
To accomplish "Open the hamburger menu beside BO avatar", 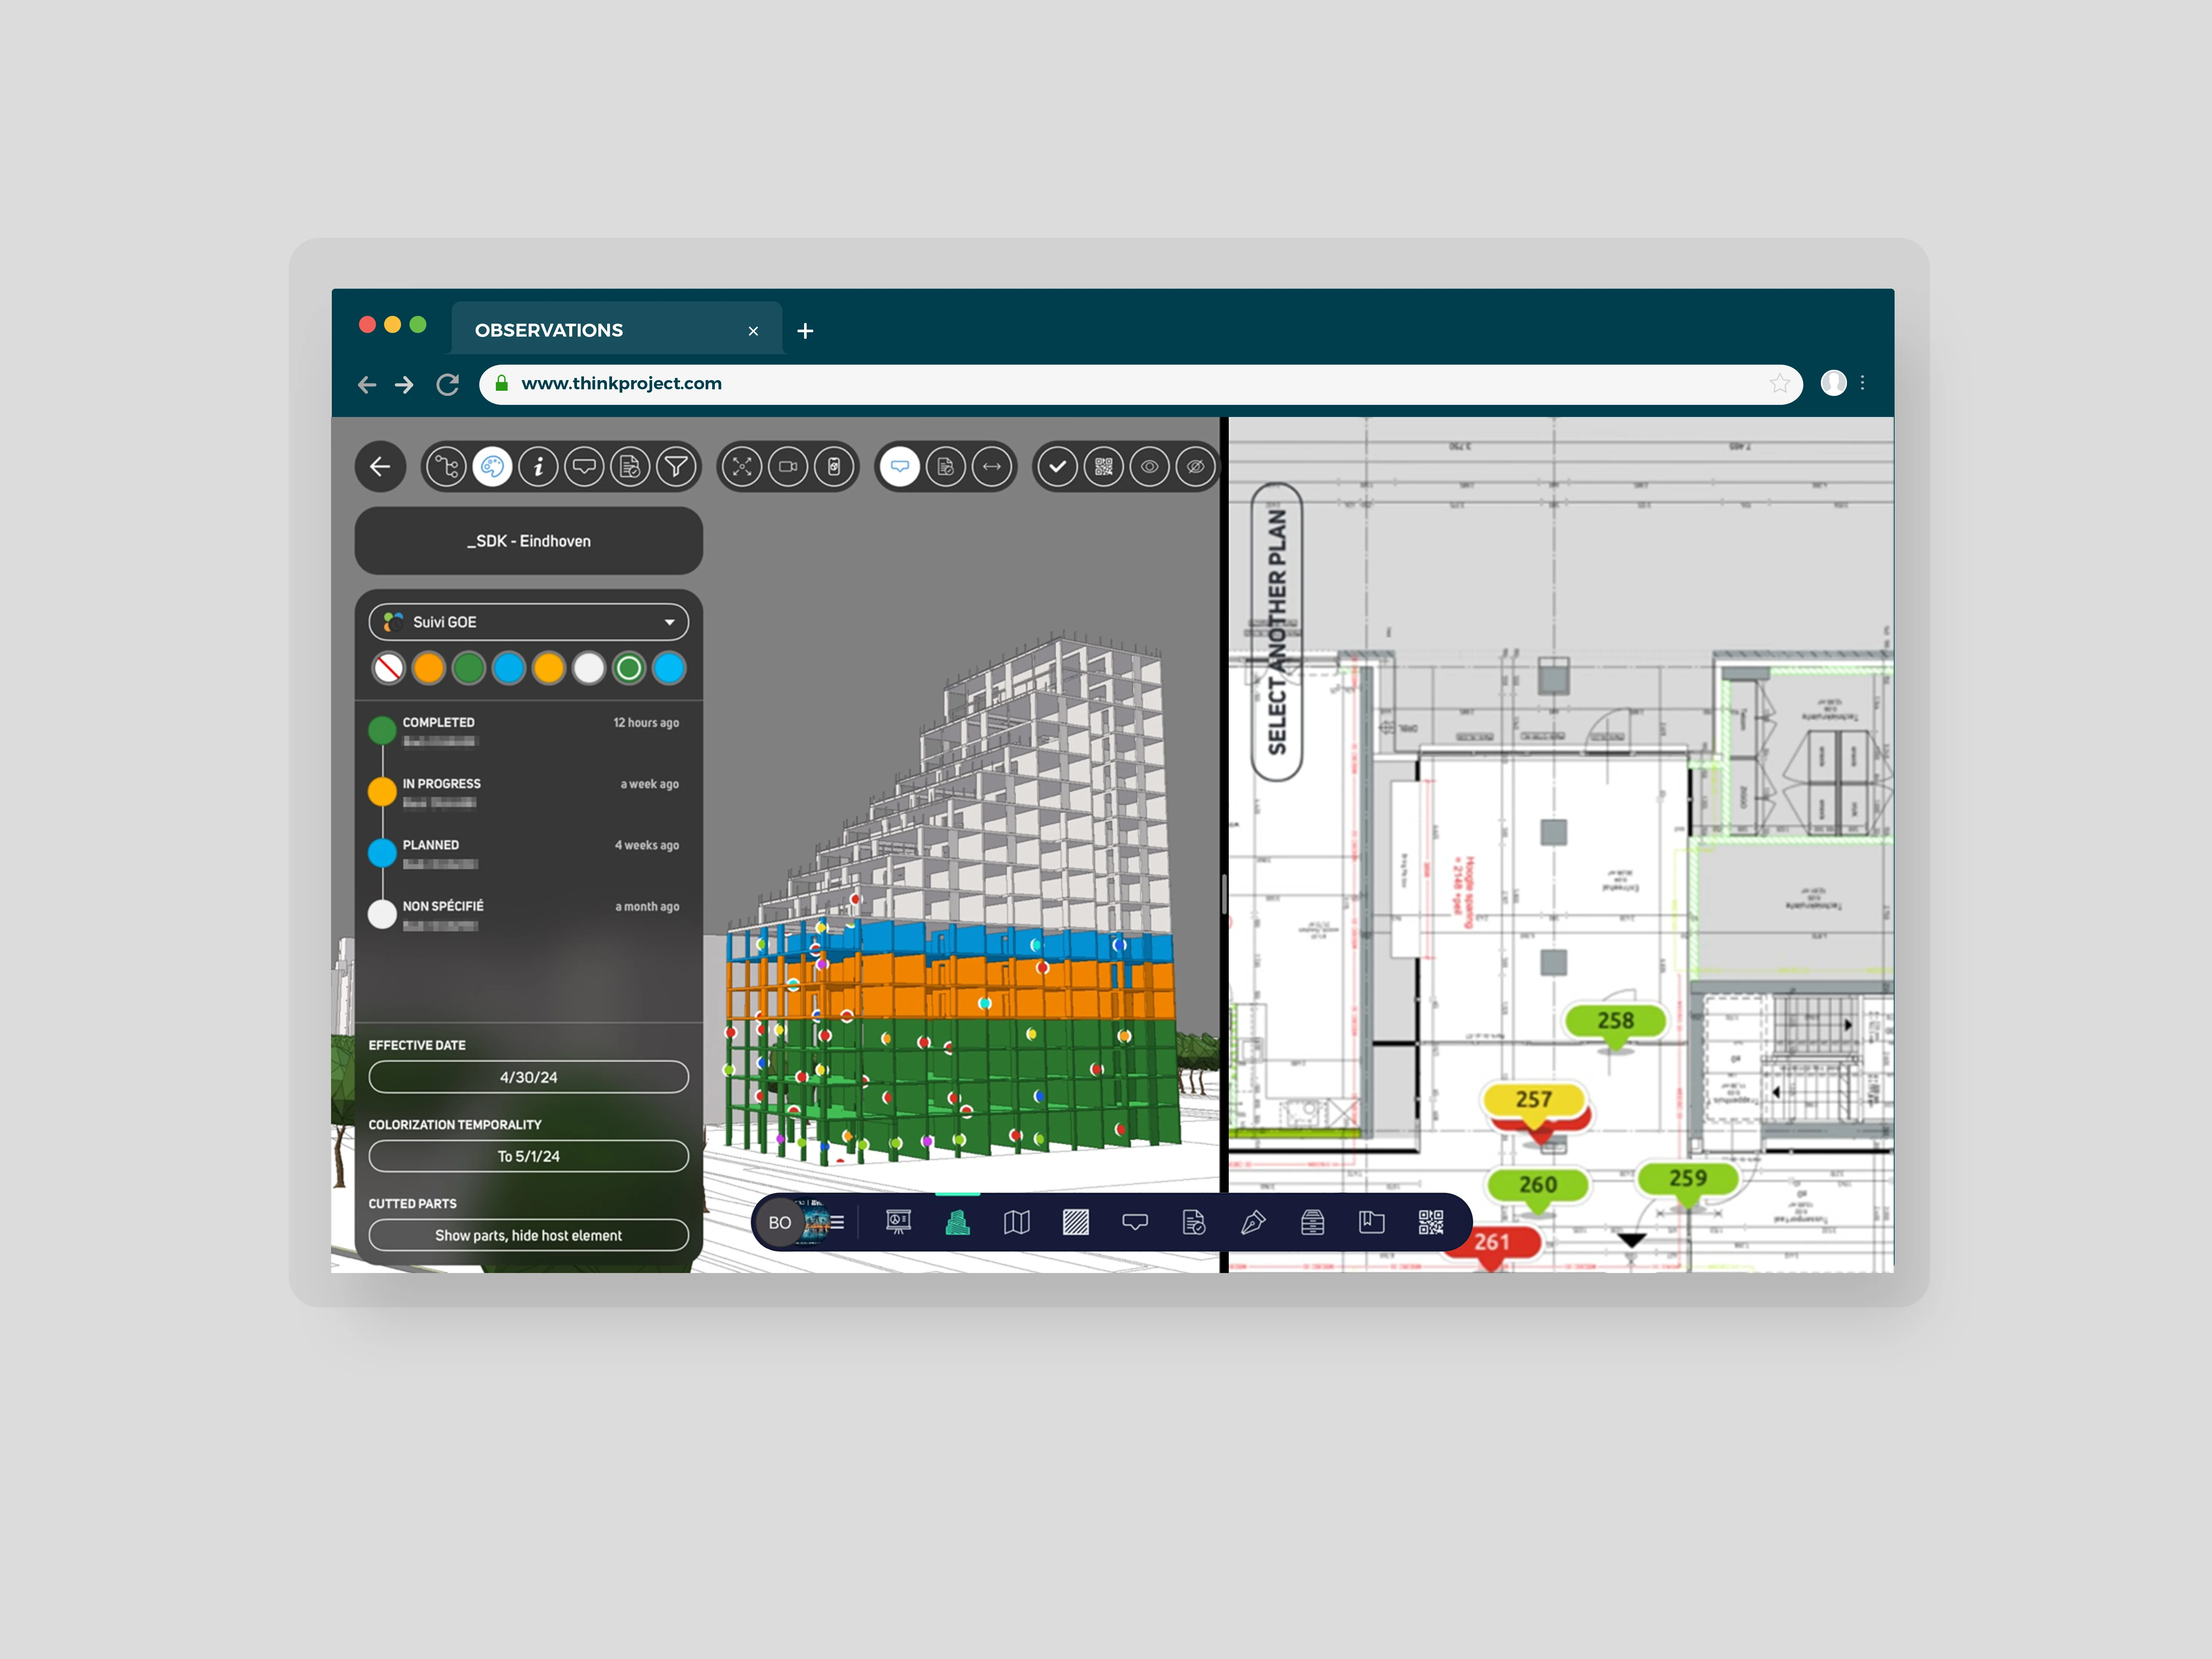I will [x=838, y=1222].
